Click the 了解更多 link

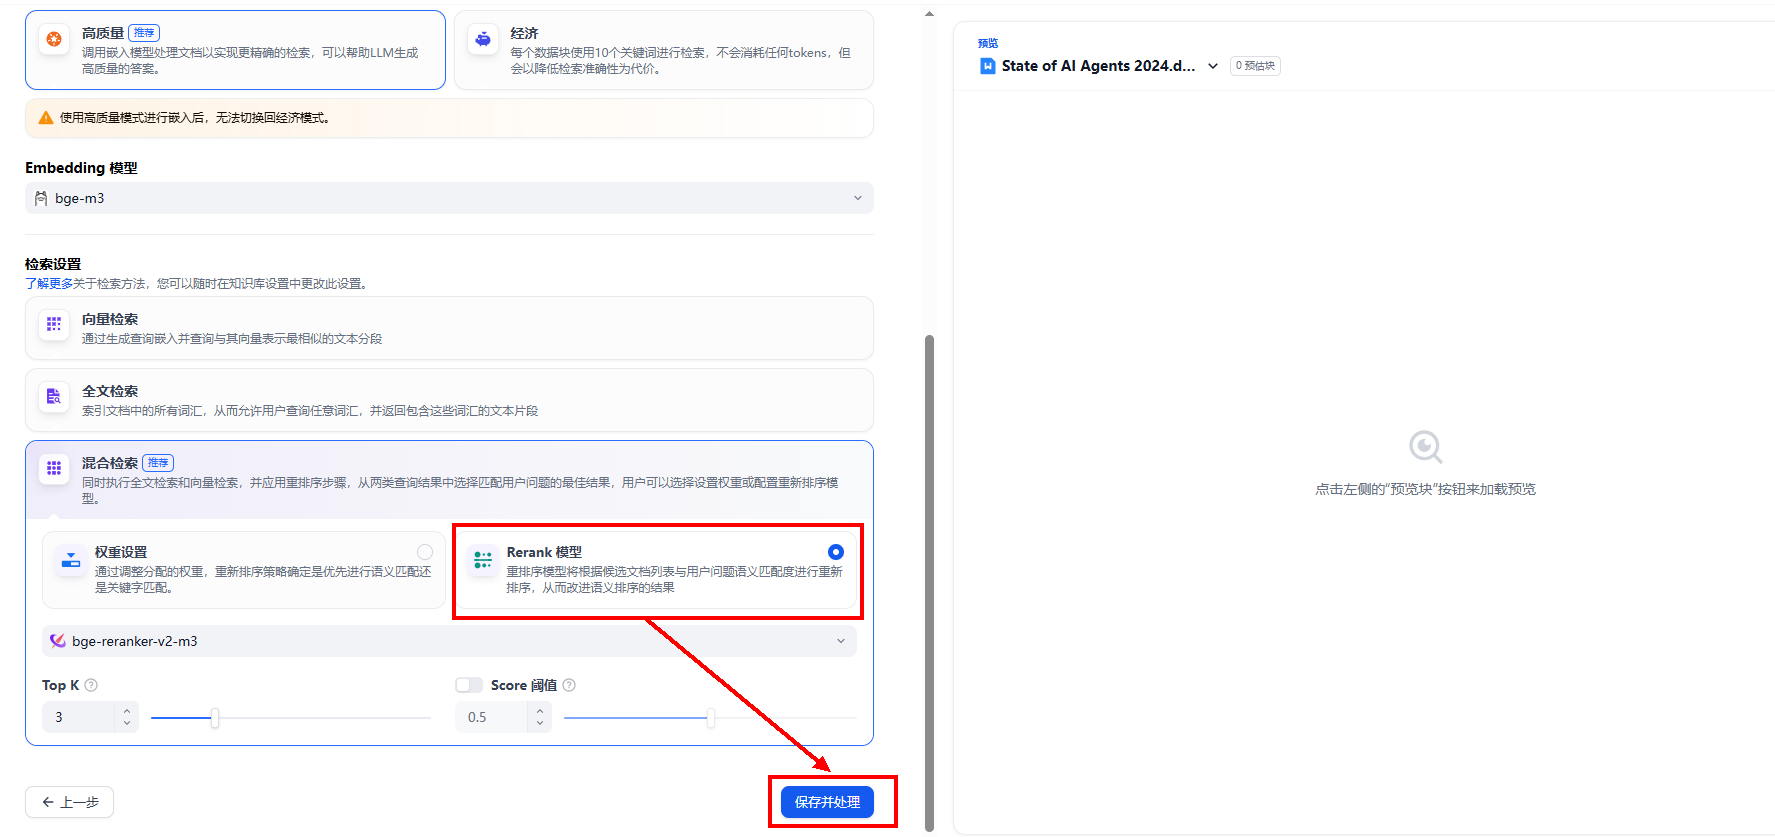point(49,284)
